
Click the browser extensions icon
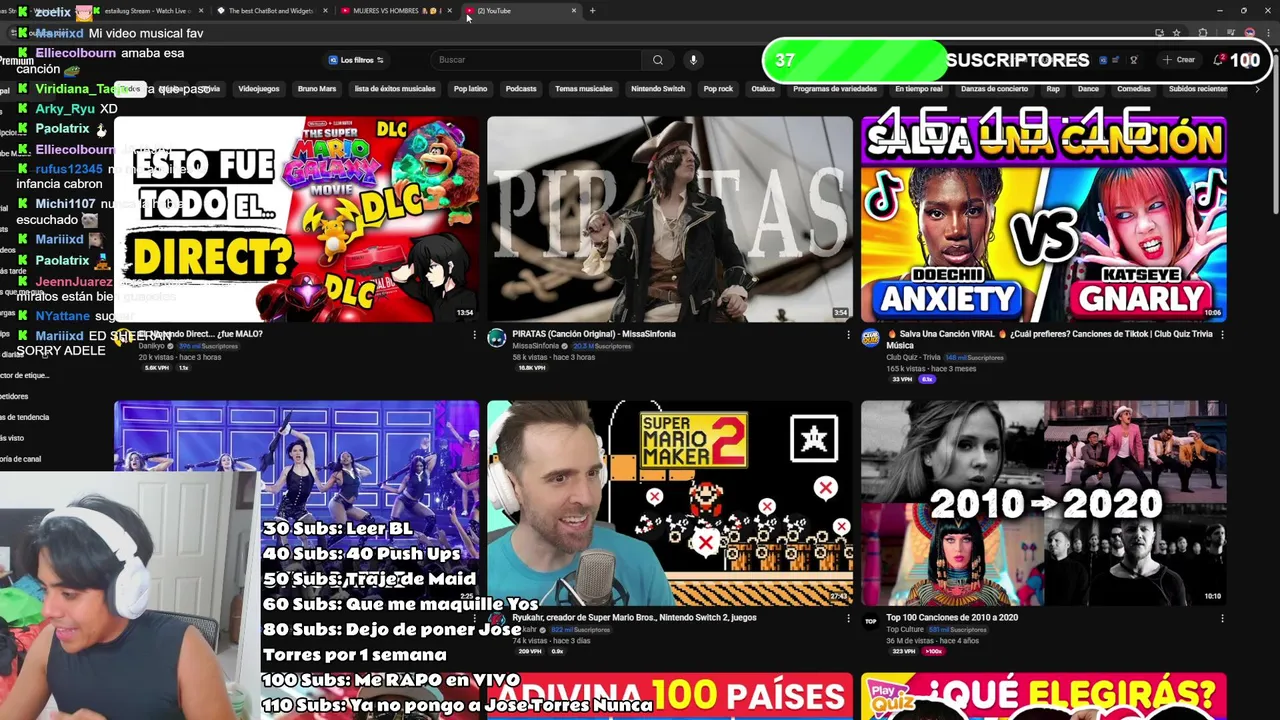[1203, 33]
